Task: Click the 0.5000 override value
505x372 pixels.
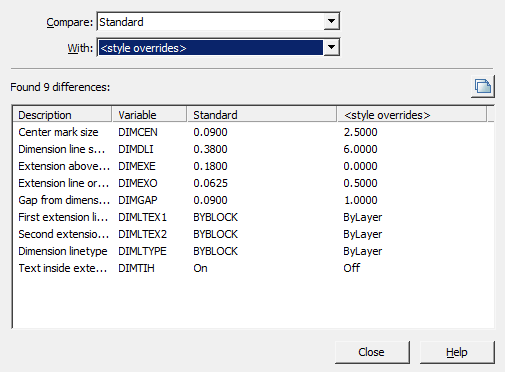Action: point(360,183)
